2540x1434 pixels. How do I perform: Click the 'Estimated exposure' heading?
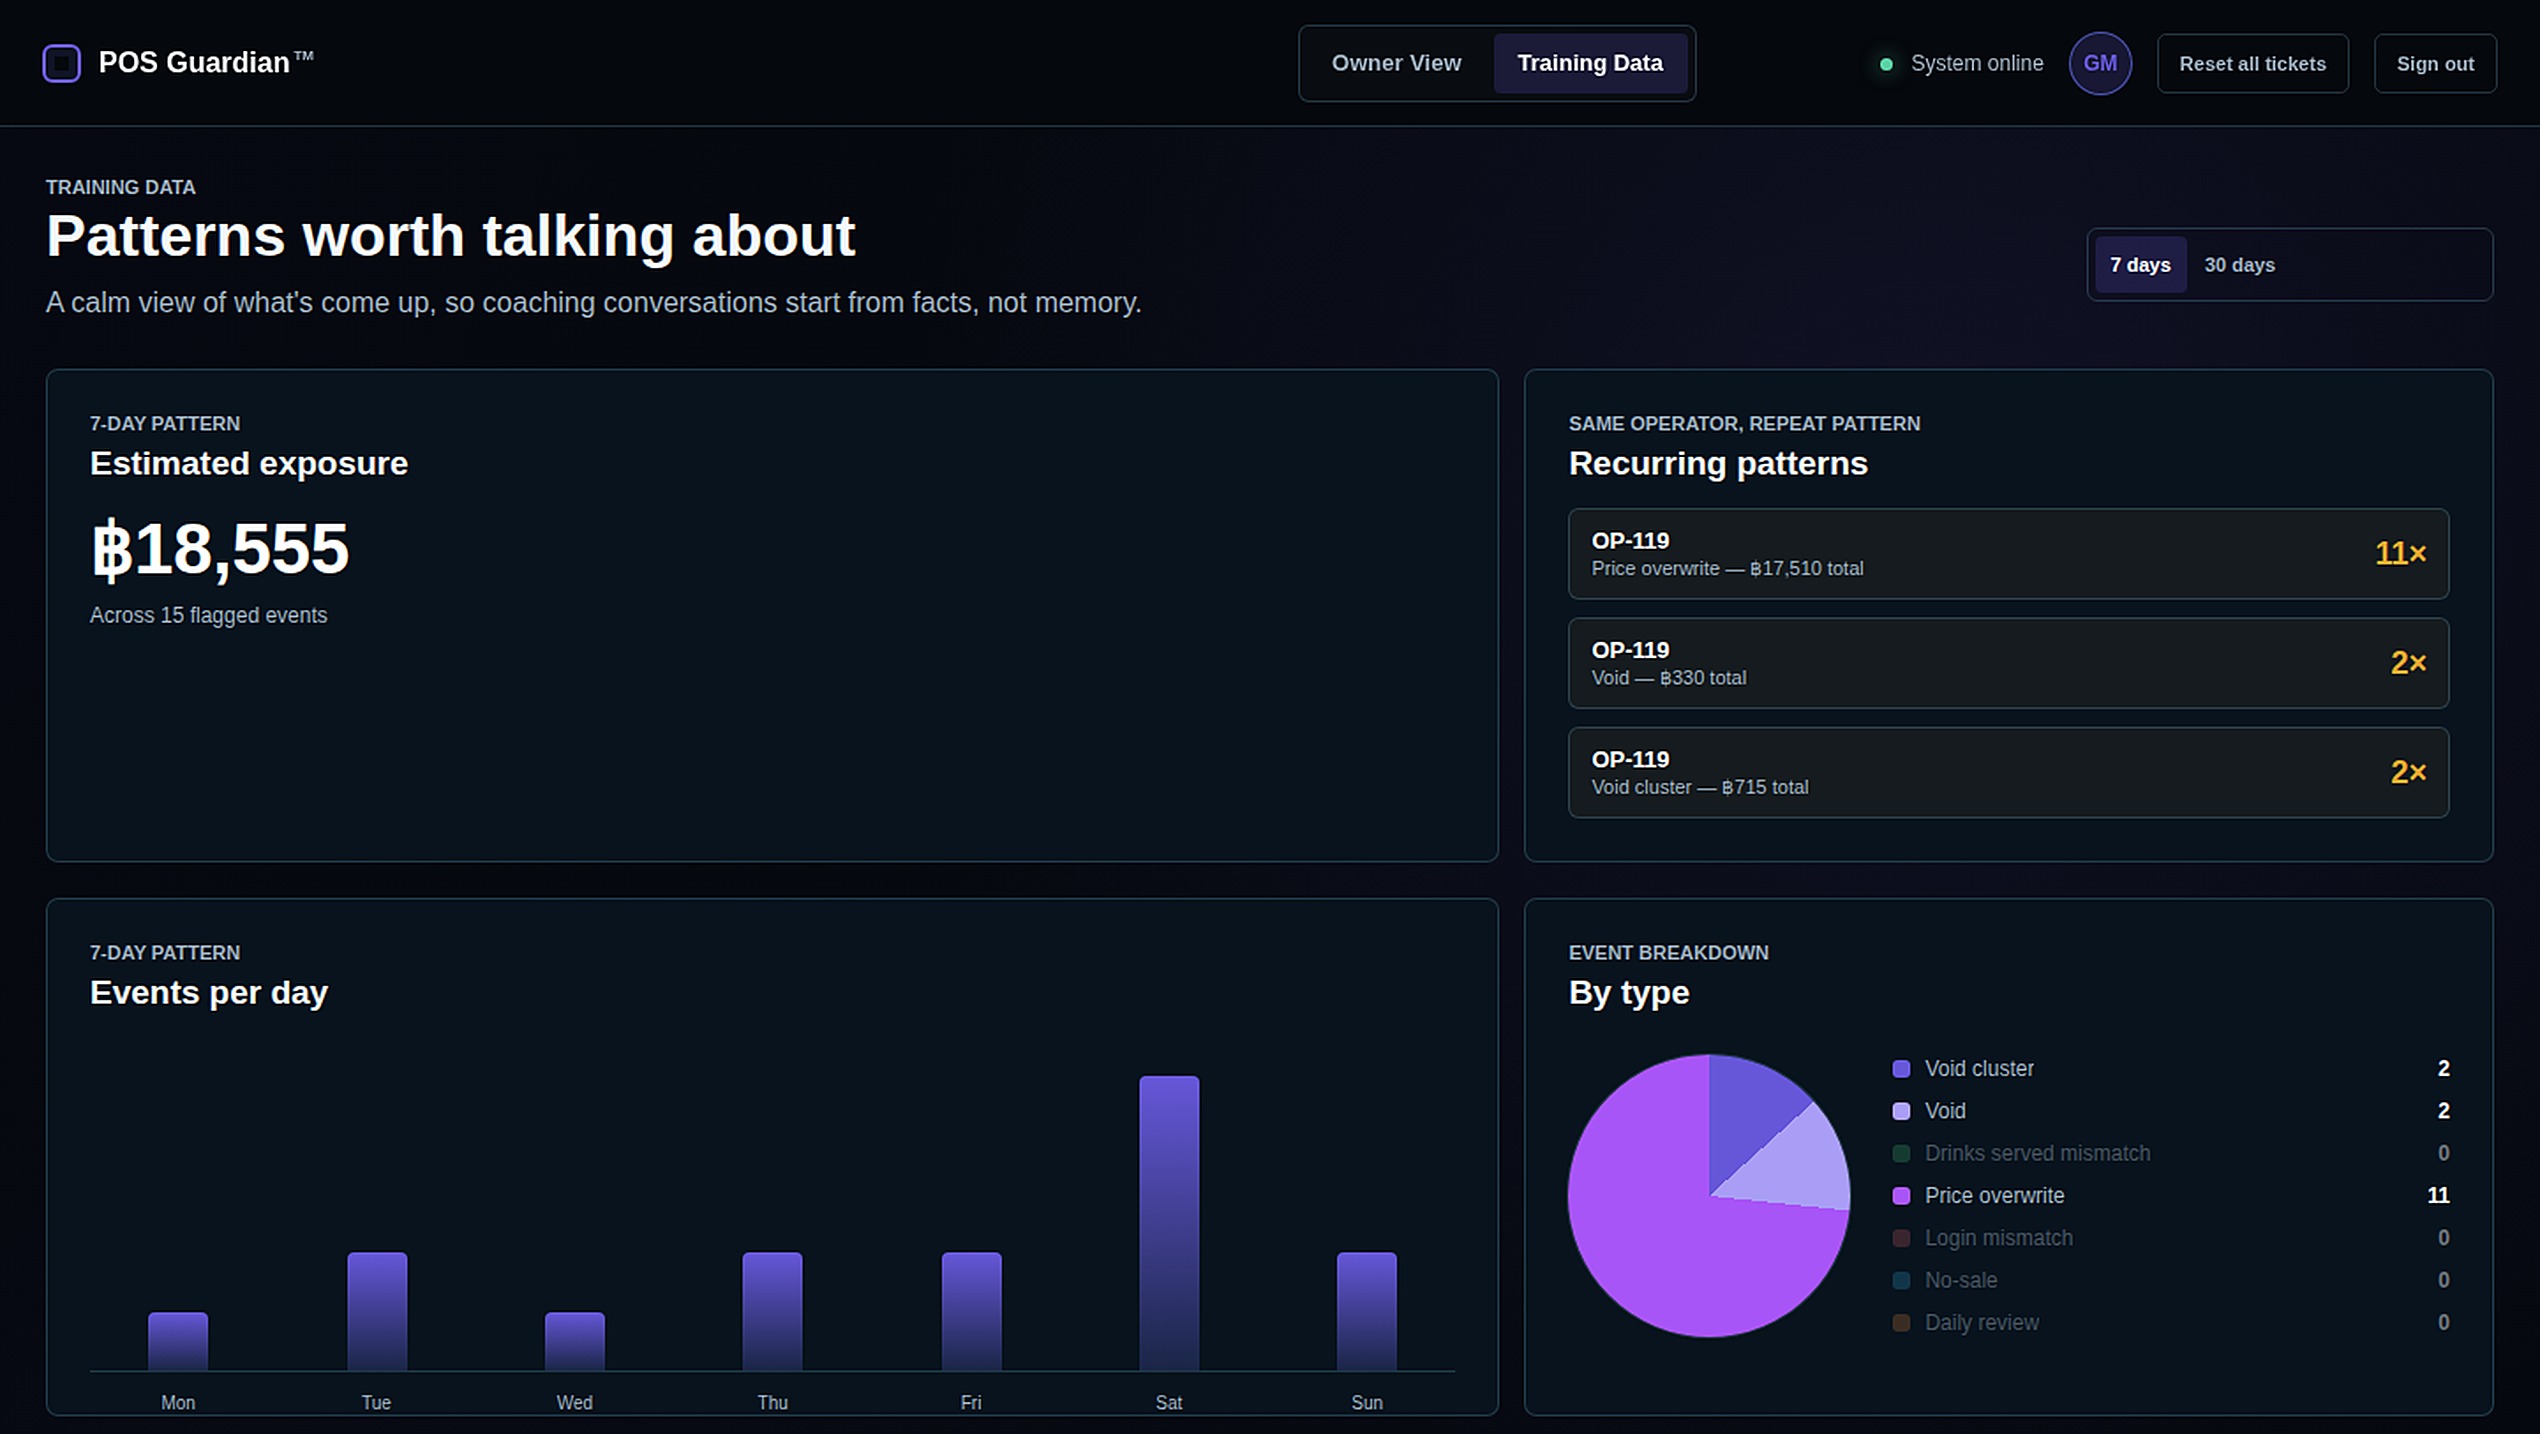(x=248, y=464)
